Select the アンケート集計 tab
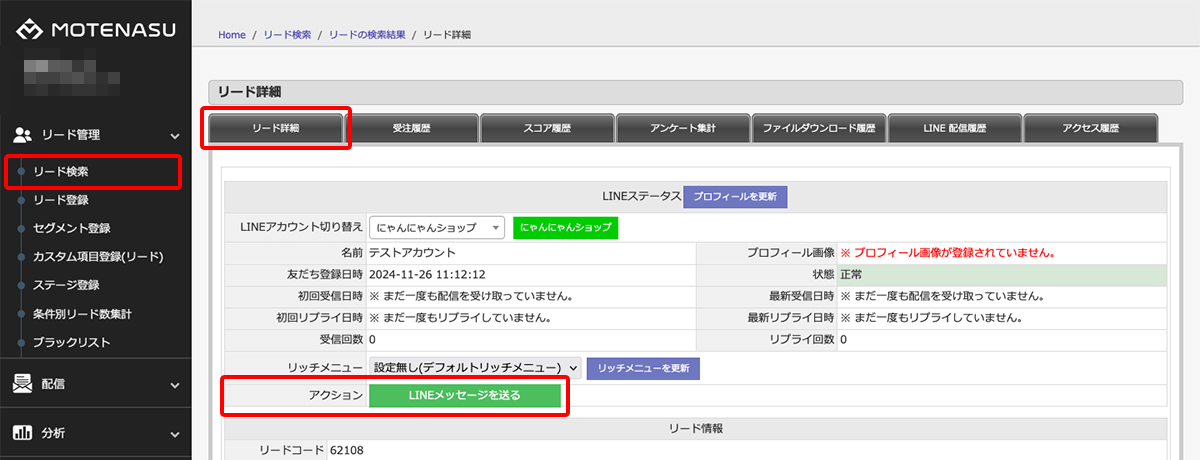This screenshot has width=1200, height=460. coord(683,129)
